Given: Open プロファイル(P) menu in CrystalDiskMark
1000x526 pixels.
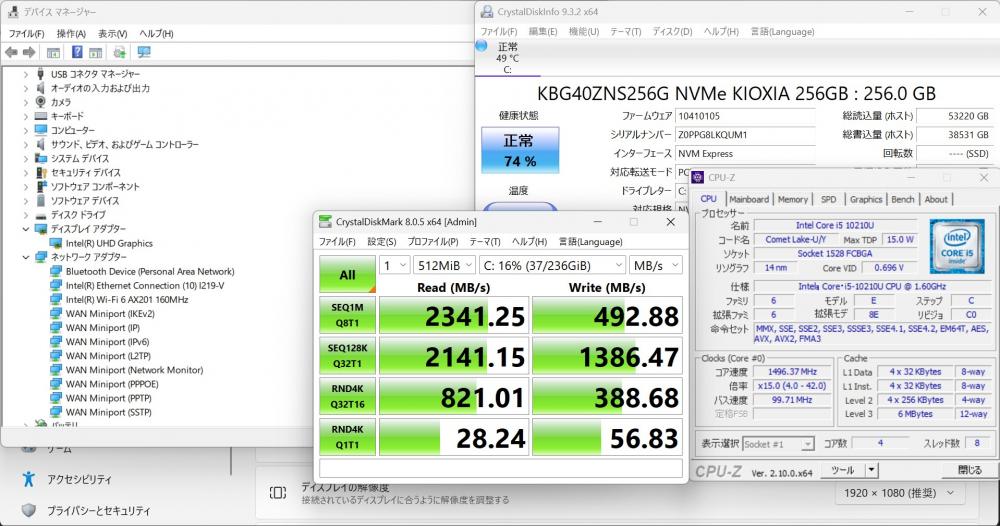Looking at the screenshot, I should [x=433, y=242].
